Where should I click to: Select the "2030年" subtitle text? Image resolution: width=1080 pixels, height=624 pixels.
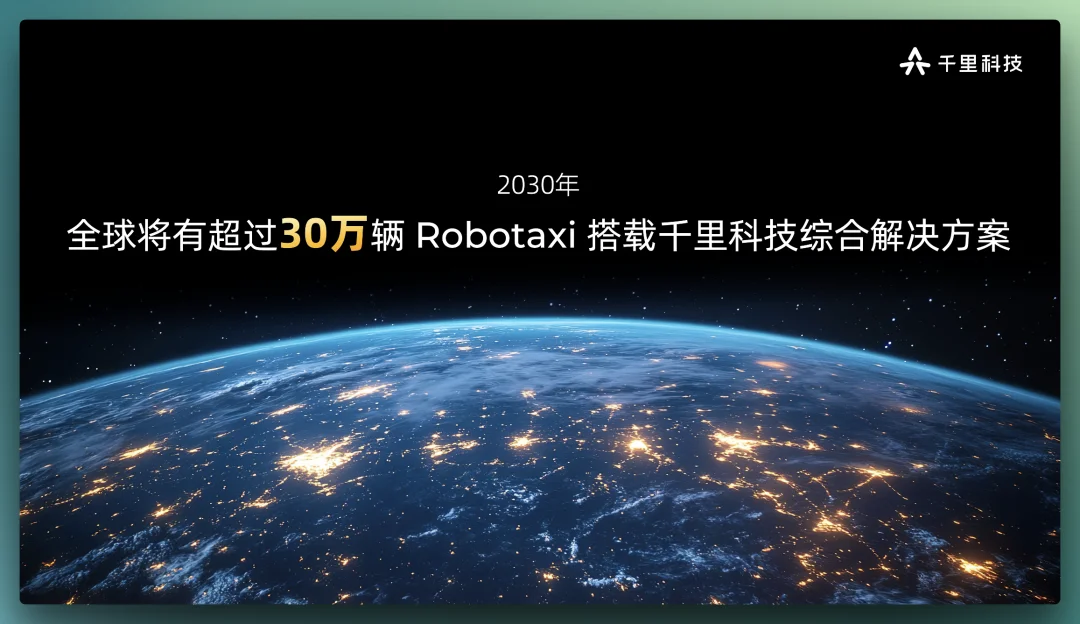[538, 186]
